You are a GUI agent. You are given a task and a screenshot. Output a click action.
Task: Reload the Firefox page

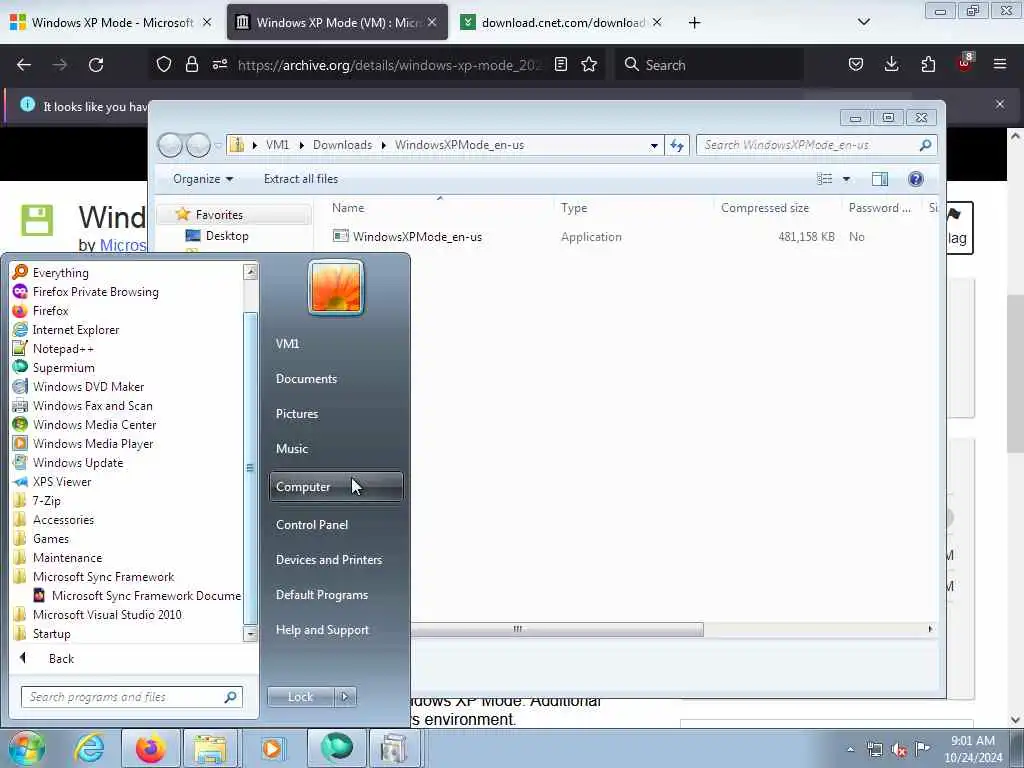(x=96, y=65)
